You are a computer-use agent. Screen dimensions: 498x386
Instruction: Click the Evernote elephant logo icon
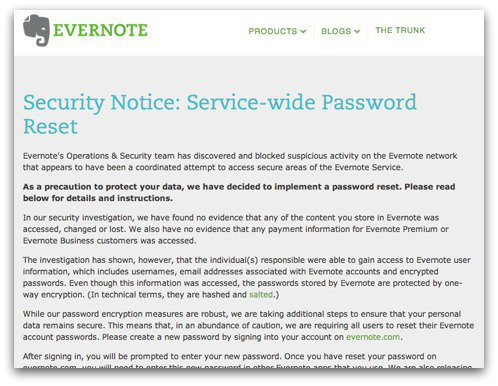click(x=36, y=30)
